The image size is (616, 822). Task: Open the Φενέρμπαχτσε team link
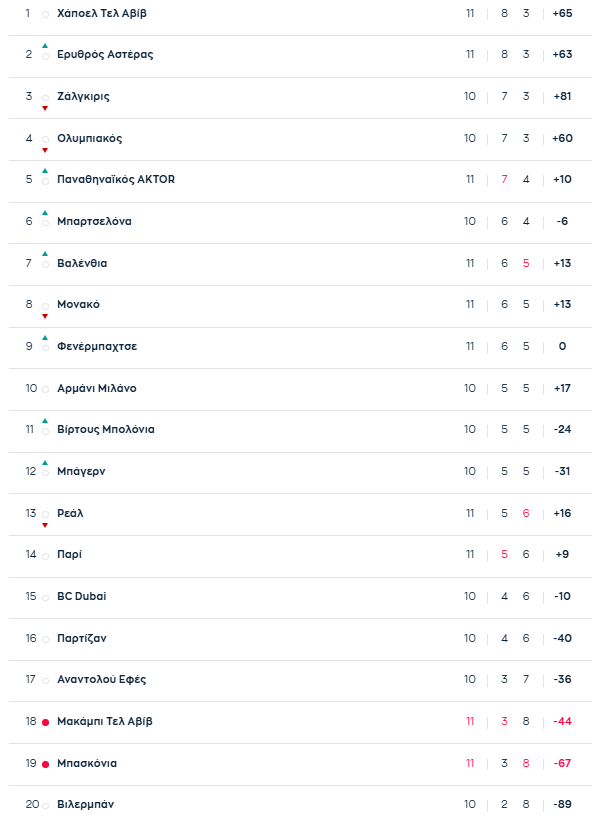[x=97, y=346]
